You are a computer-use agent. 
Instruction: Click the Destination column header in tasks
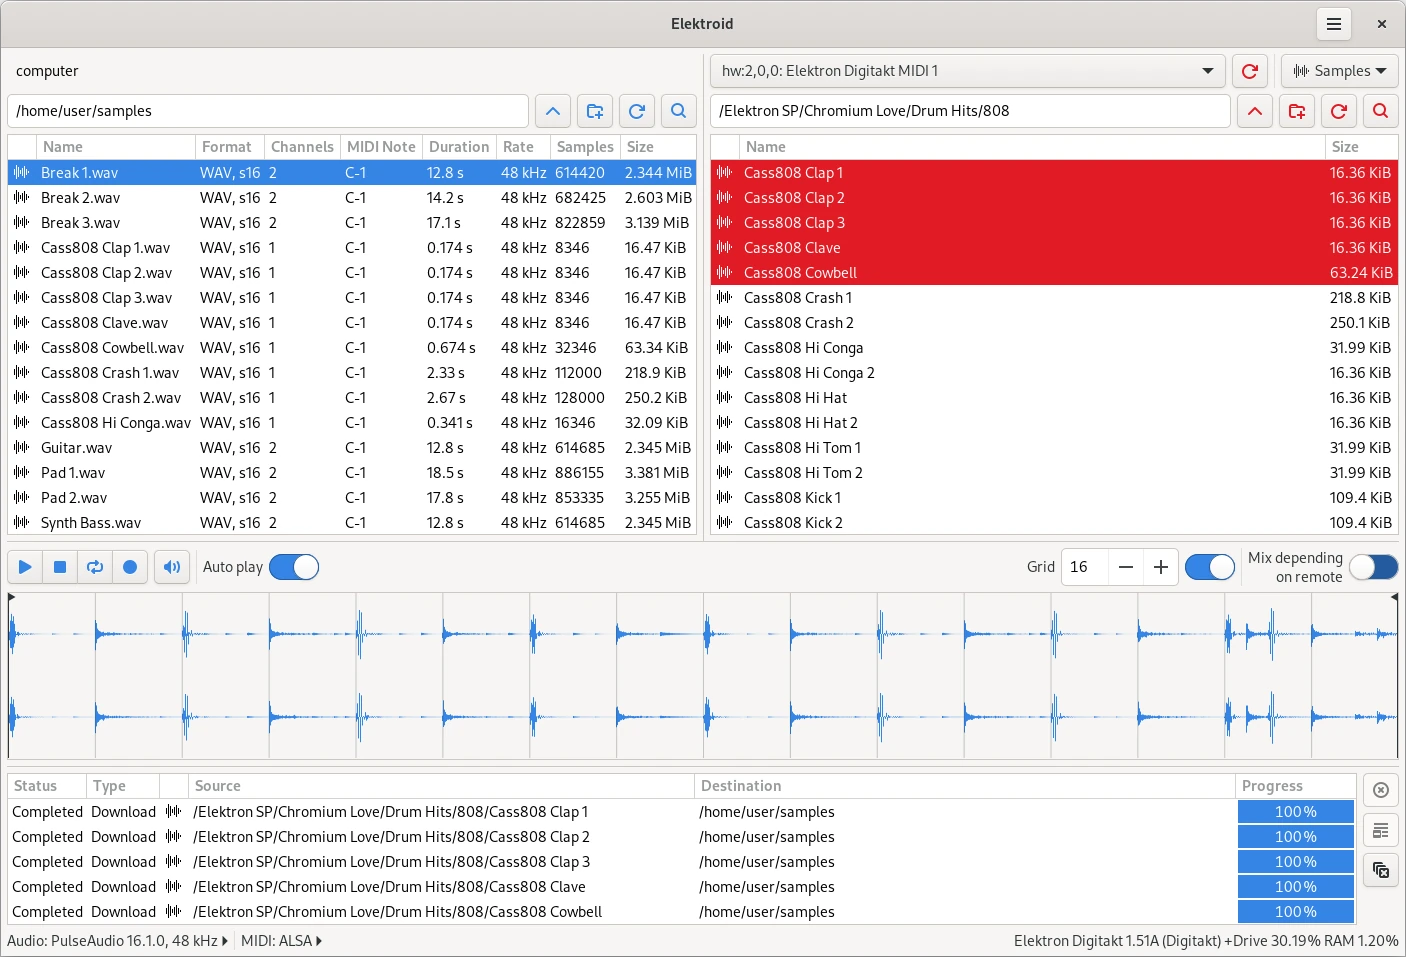pyautogui.click(x=964, y=786)
